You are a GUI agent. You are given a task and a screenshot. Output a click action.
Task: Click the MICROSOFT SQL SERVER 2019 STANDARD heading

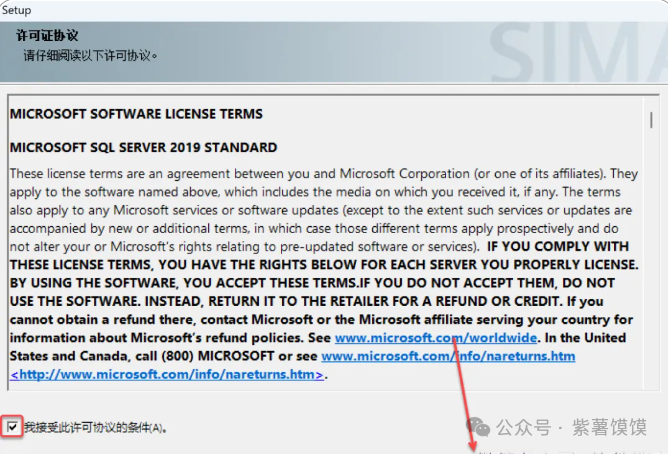coord(143,147)
